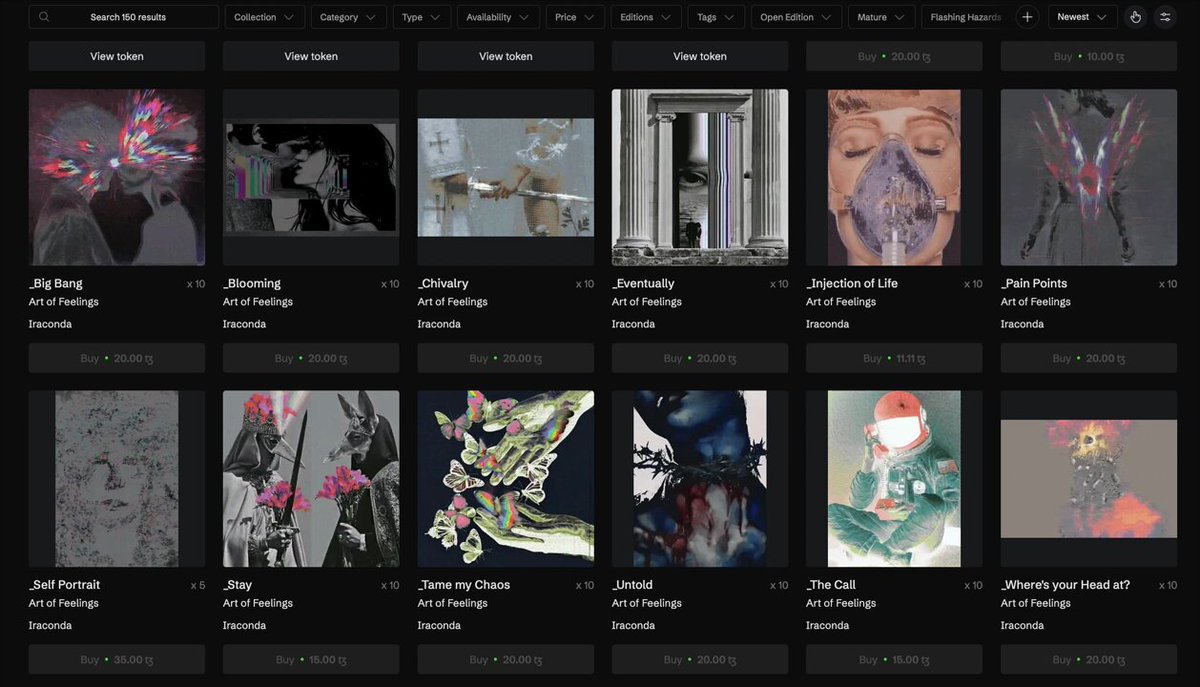Open the Mature filter dropdown
1200x687 pixels.
click(x=881, y=17)
